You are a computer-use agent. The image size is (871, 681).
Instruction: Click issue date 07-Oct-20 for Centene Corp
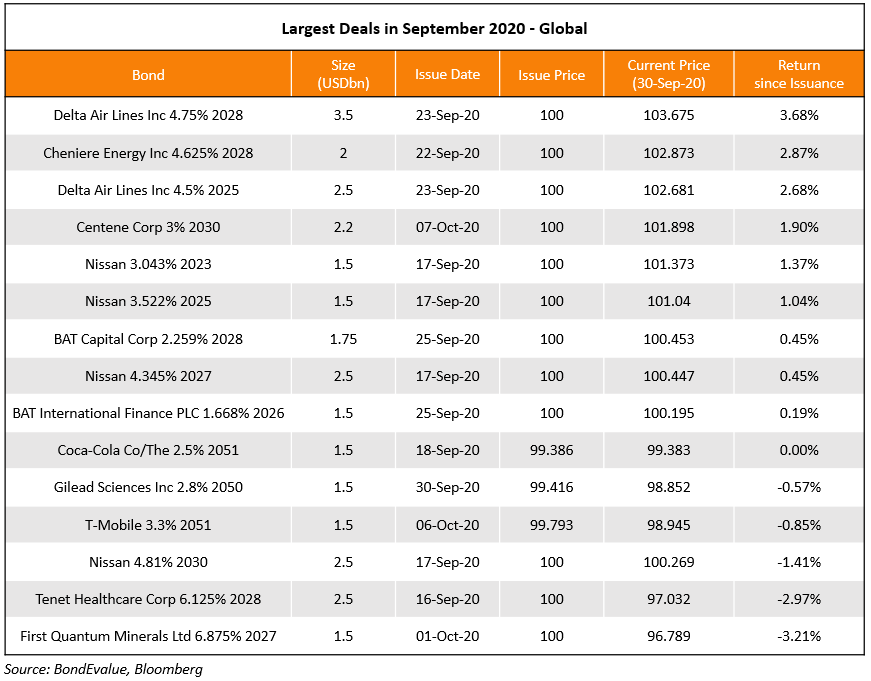coord(447,227)
